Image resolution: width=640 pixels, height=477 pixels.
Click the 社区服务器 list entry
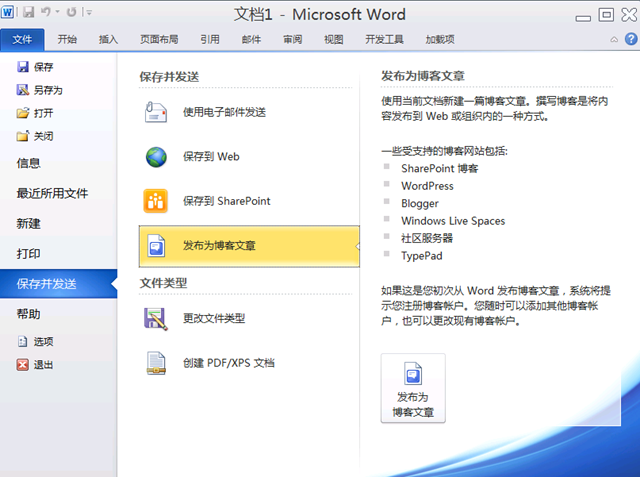click(427, 238)
